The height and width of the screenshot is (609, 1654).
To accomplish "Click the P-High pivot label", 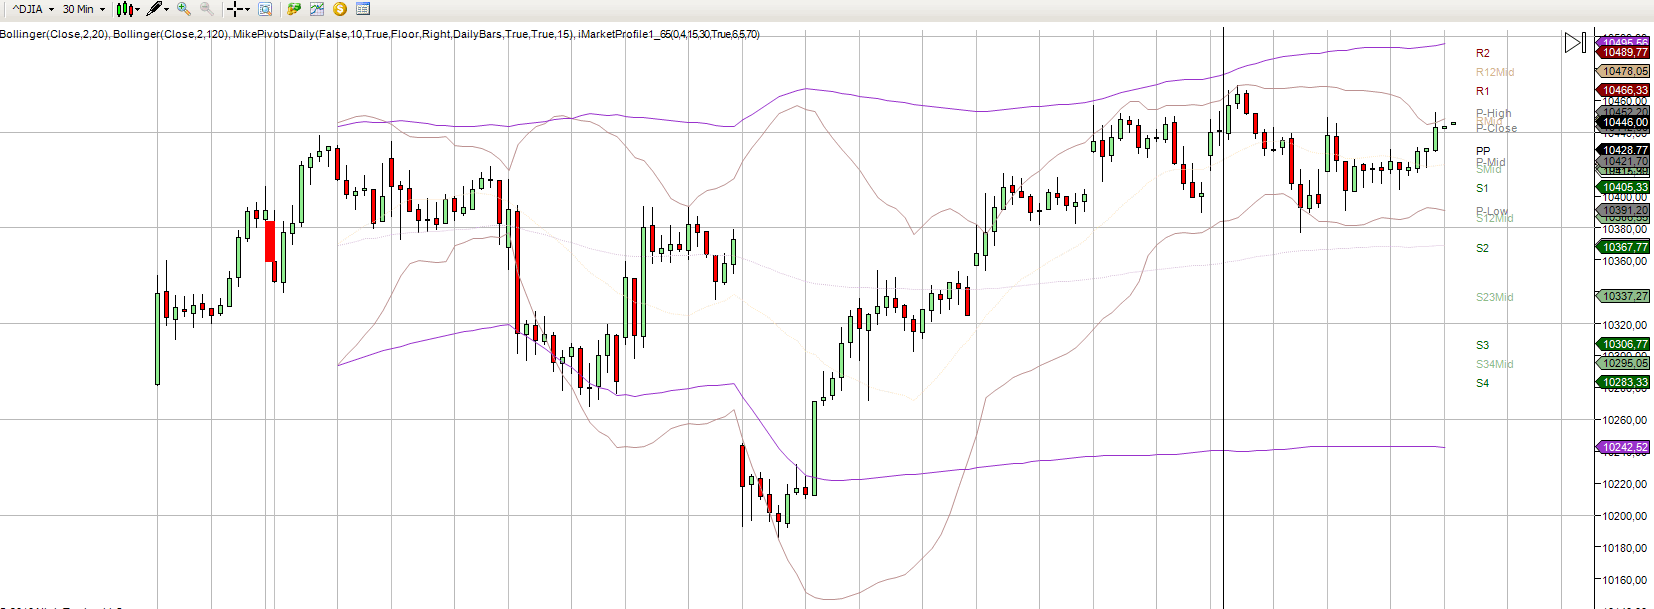I will 1494,113.
